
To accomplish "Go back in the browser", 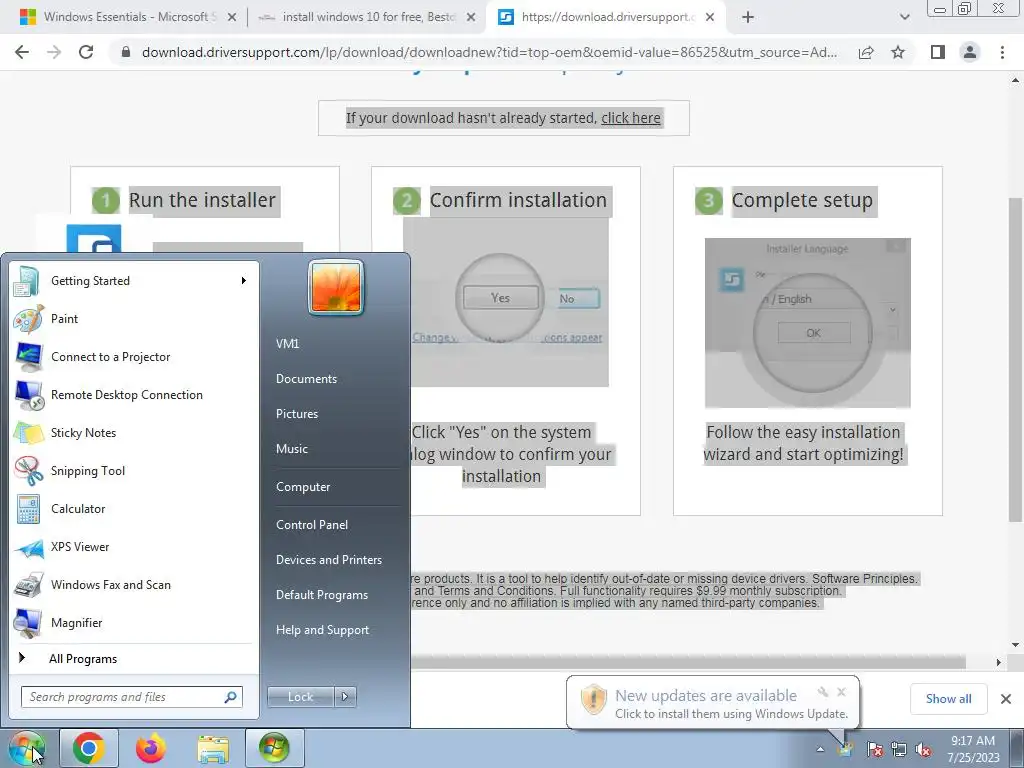I will tap(22, 52).
